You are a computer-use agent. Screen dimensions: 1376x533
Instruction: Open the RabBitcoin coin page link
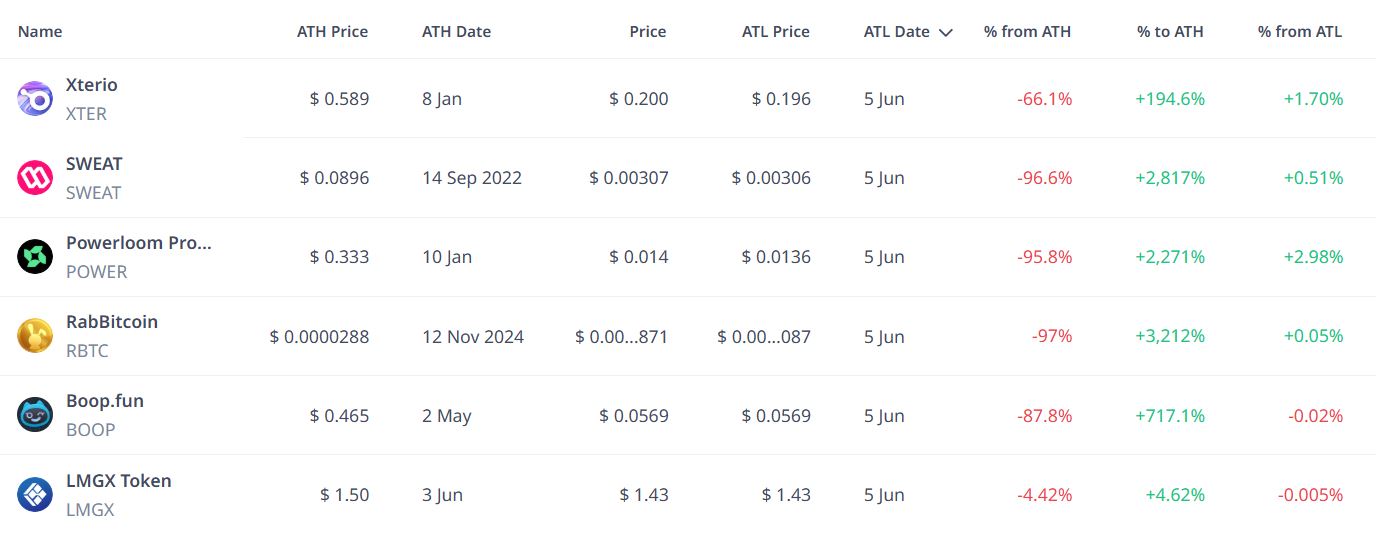coord(112,322)
